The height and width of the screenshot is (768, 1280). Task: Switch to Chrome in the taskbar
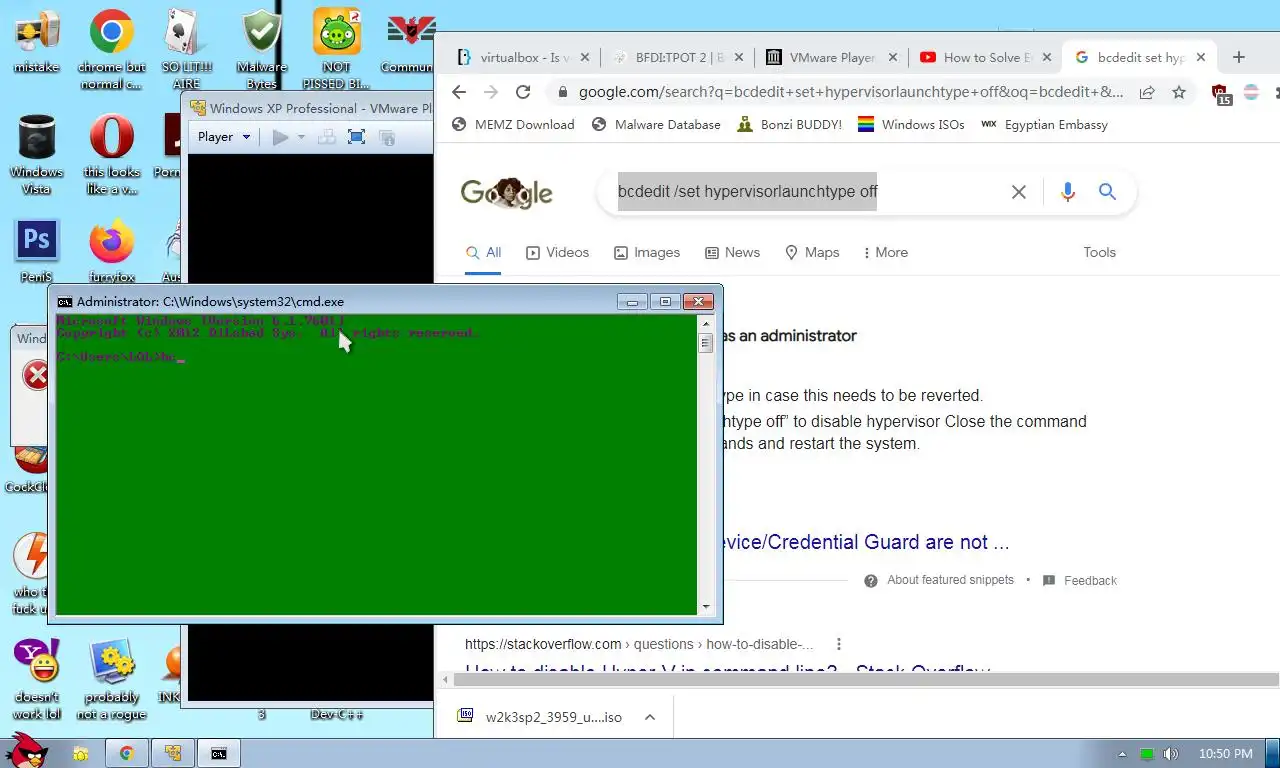127,753
